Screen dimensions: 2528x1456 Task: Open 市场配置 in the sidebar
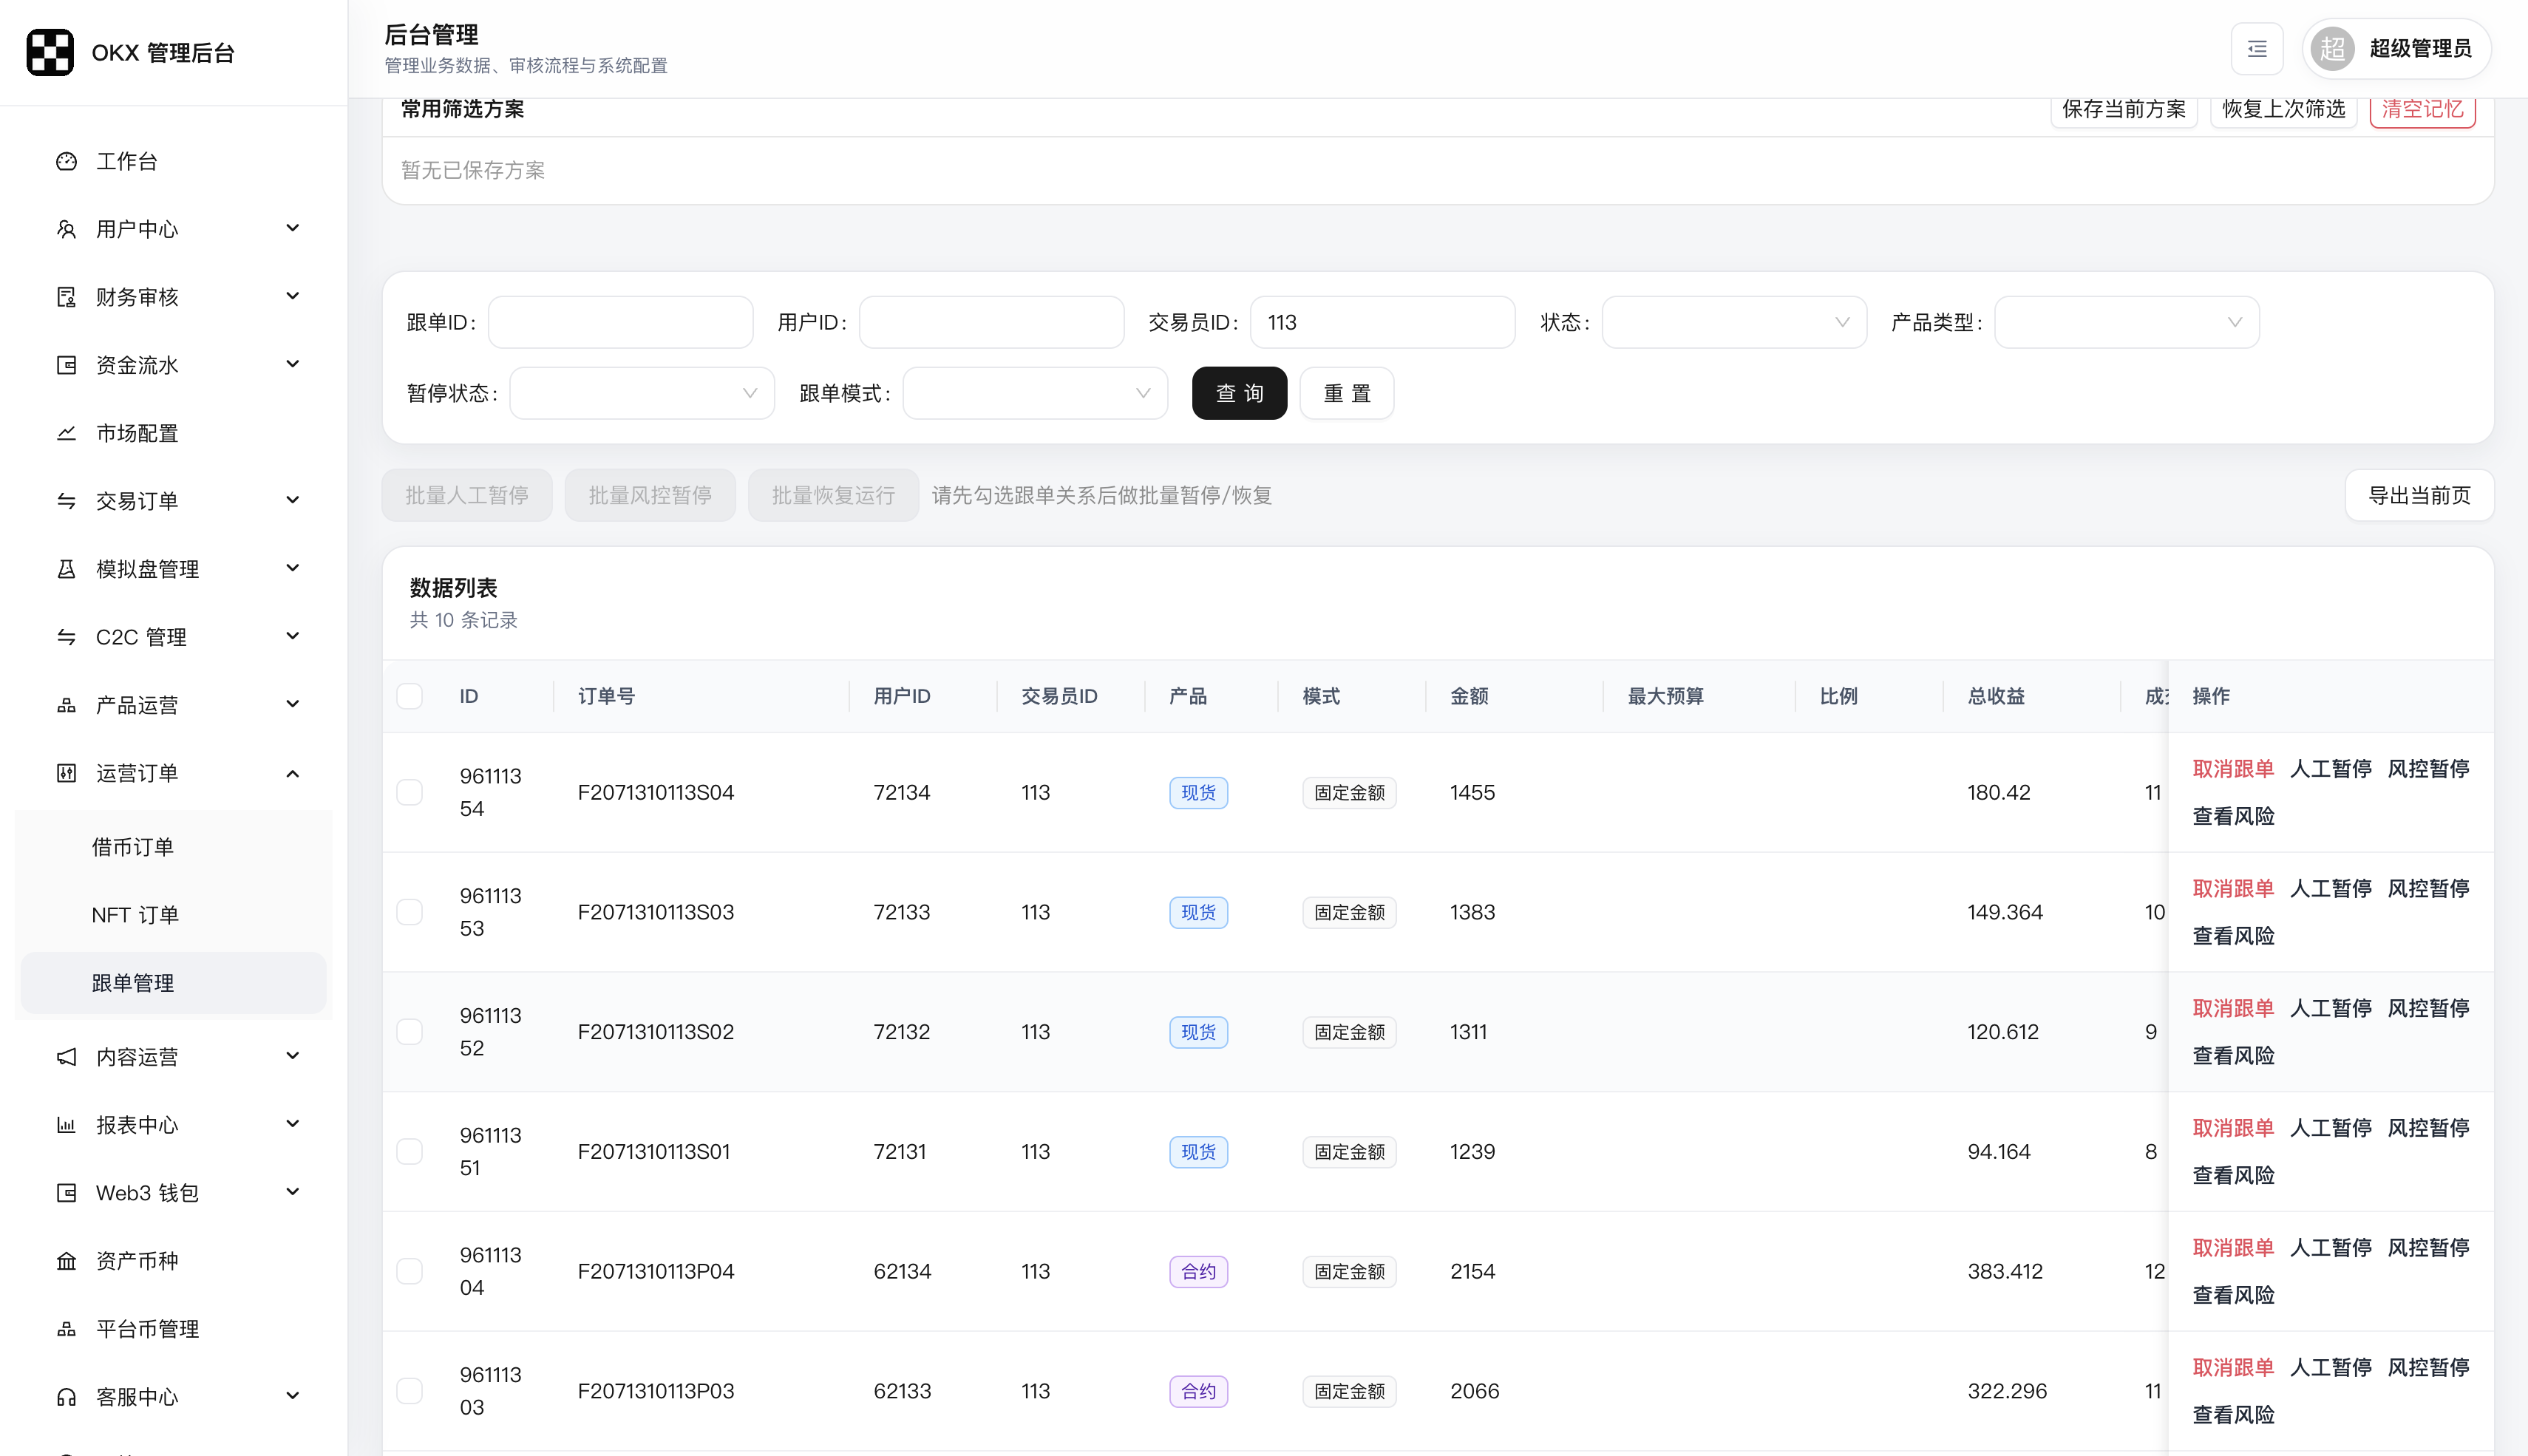click(x=173, y=433)
